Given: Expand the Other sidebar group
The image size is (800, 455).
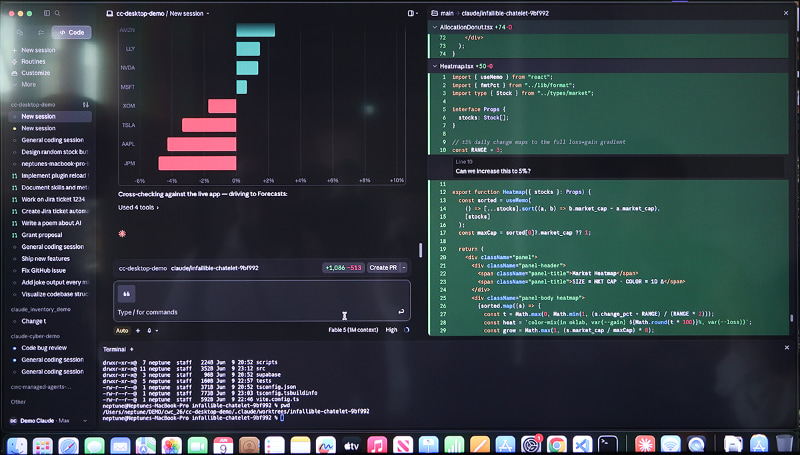Looking at the screenshot, I should click(x=18, y=402).
